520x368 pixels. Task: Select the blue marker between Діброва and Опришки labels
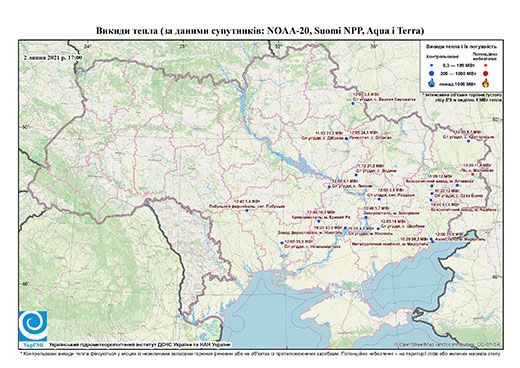click(x=347, y=139)
